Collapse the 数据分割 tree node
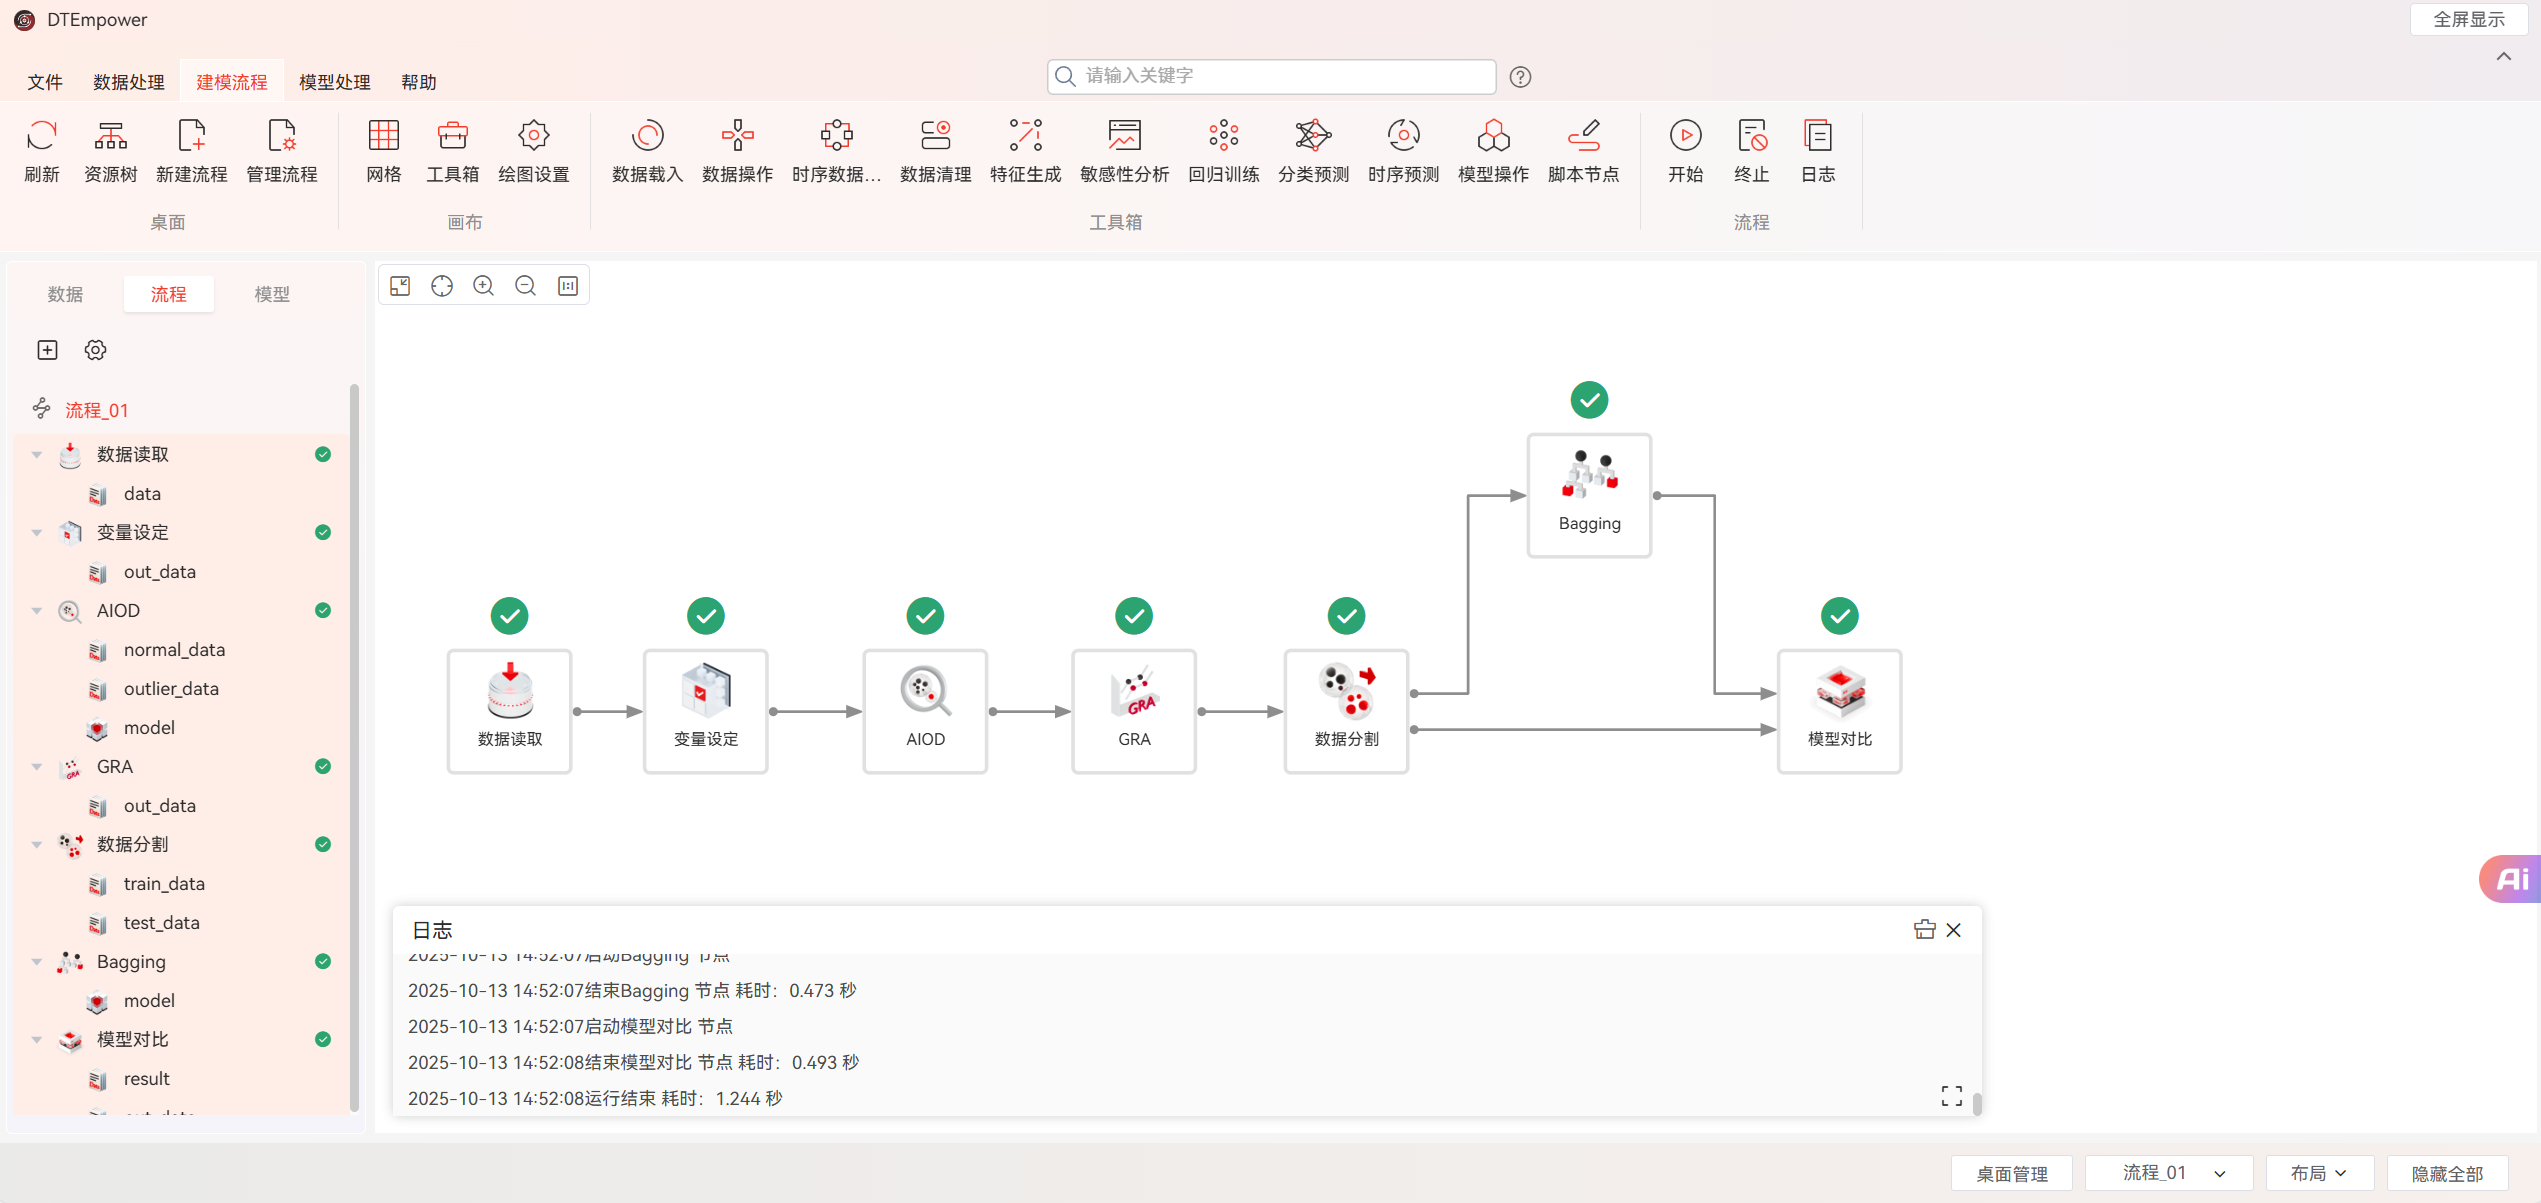2541x1203 pixels. [x=37, y=844]
